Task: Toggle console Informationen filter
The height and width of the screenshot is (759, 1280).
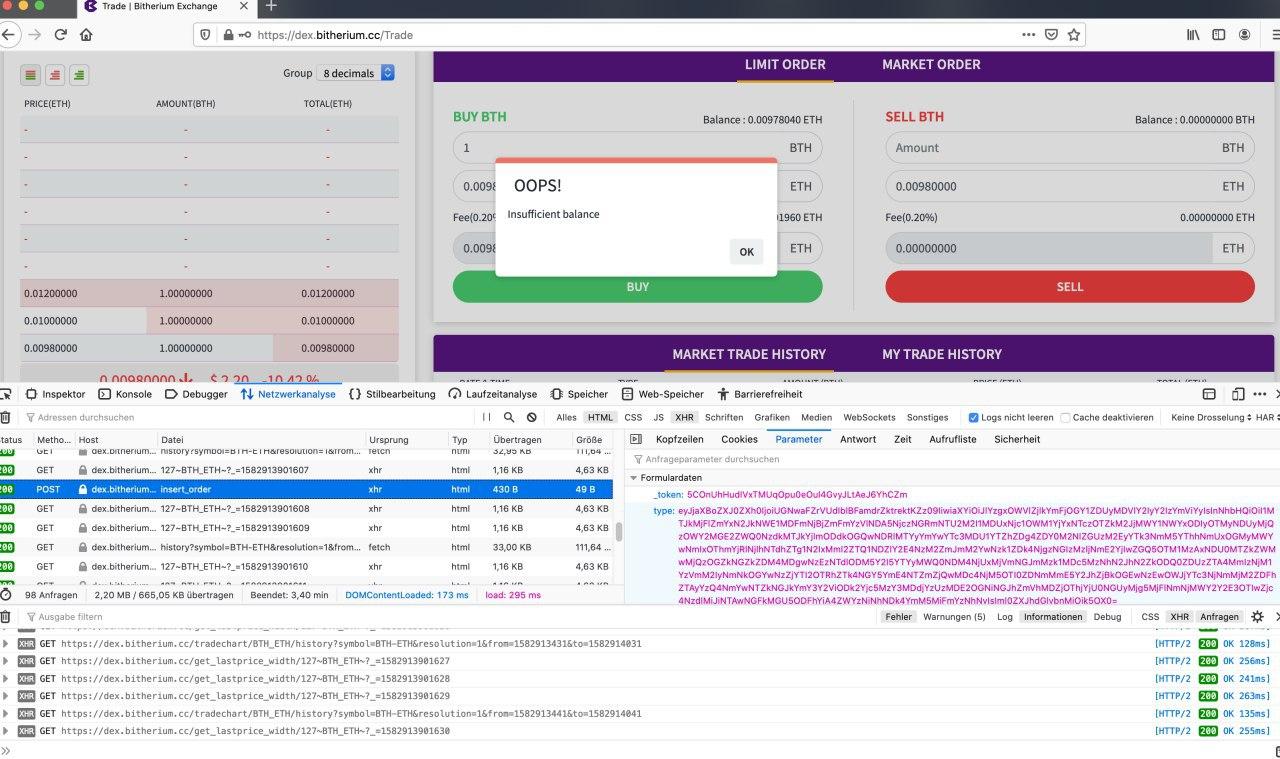Action: 1053,617
